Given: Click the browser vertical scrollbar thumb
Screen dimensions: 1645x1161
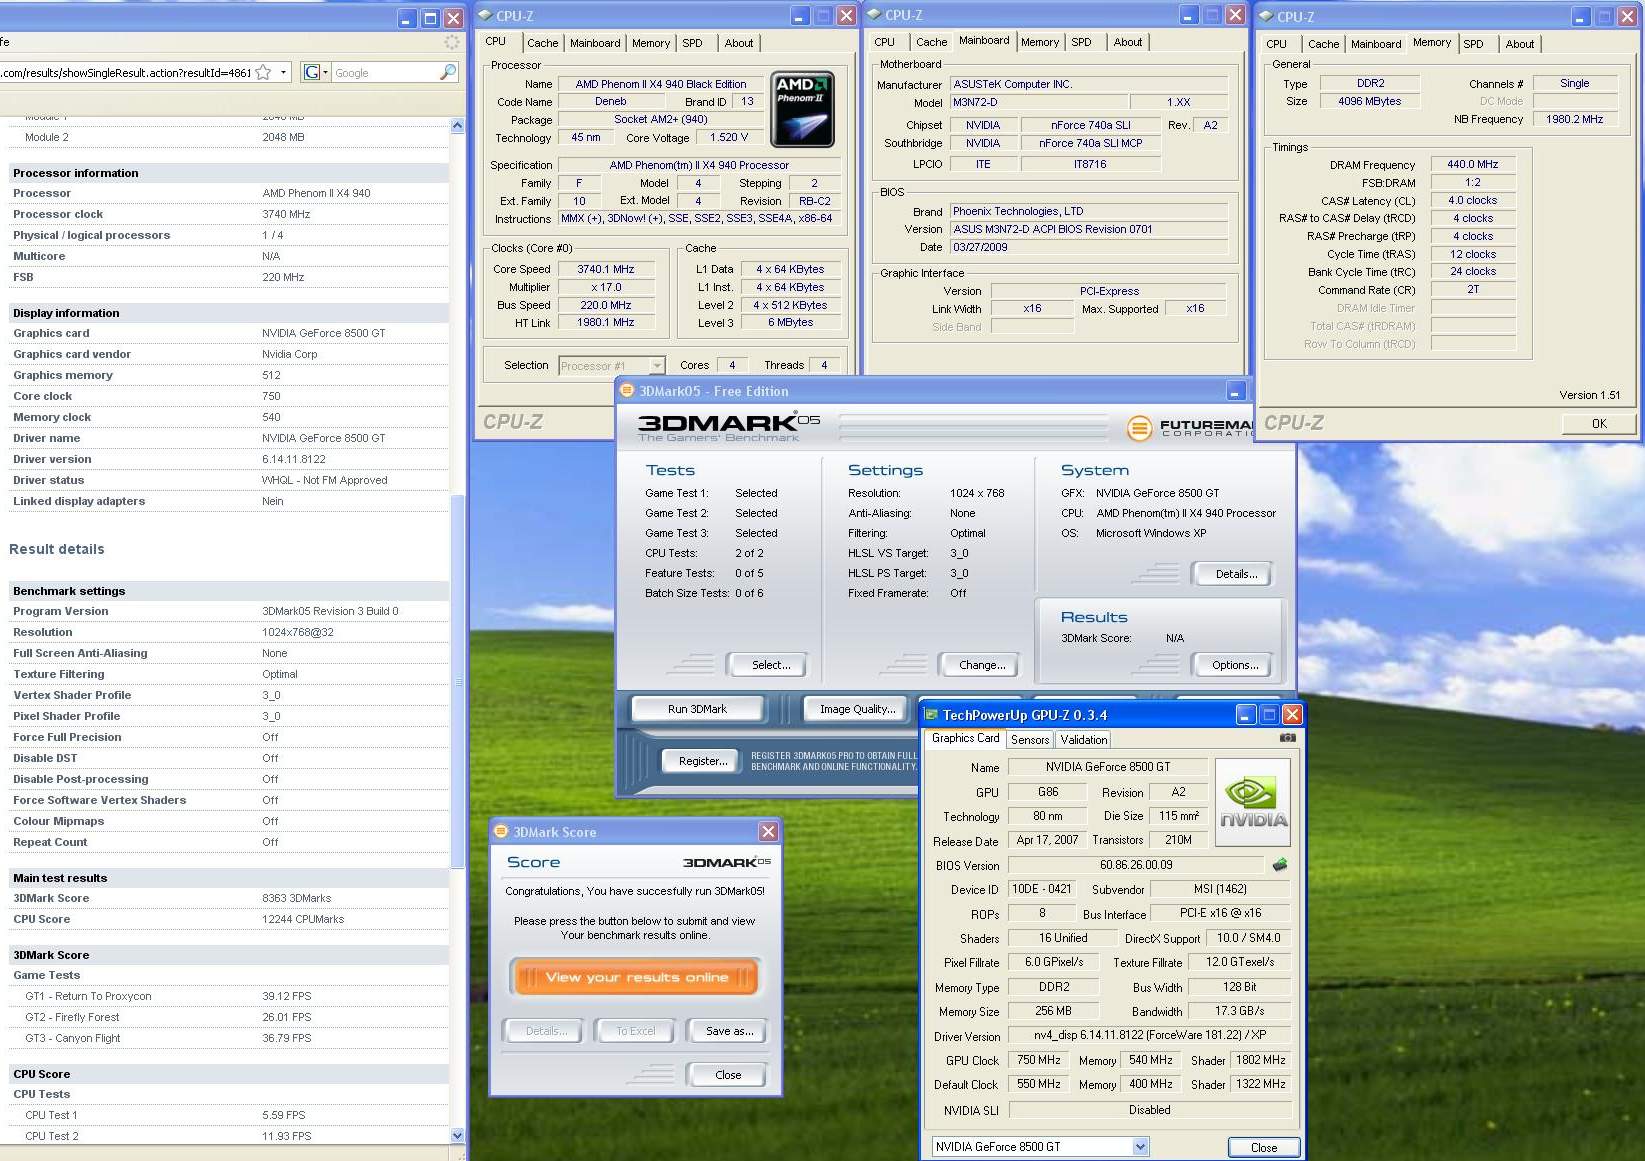Looking at the screenshot, I should click(x=457, y=680).
